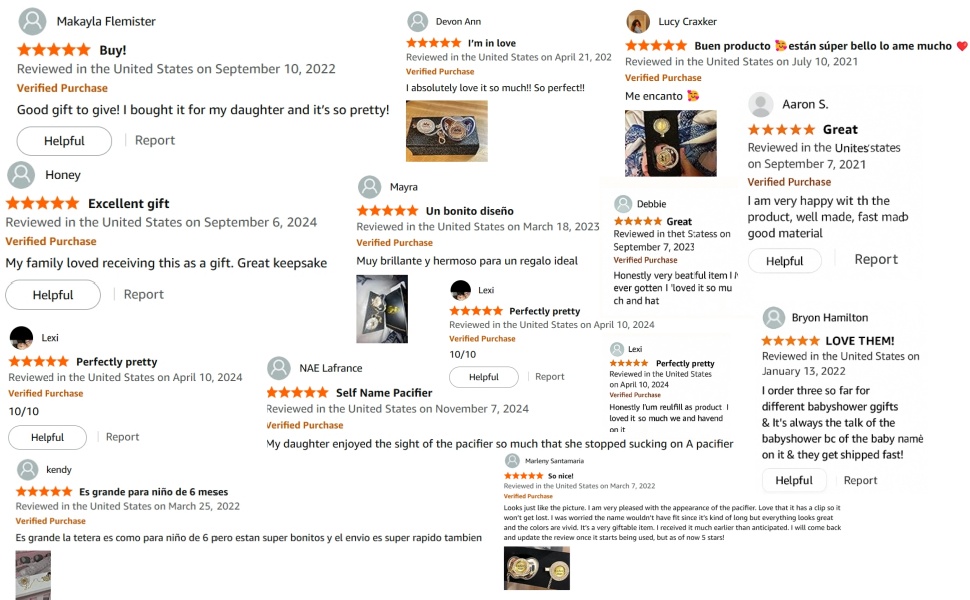
Task: Click Makayla Flemister's profile avatar
Action: (x=32, y=21)
